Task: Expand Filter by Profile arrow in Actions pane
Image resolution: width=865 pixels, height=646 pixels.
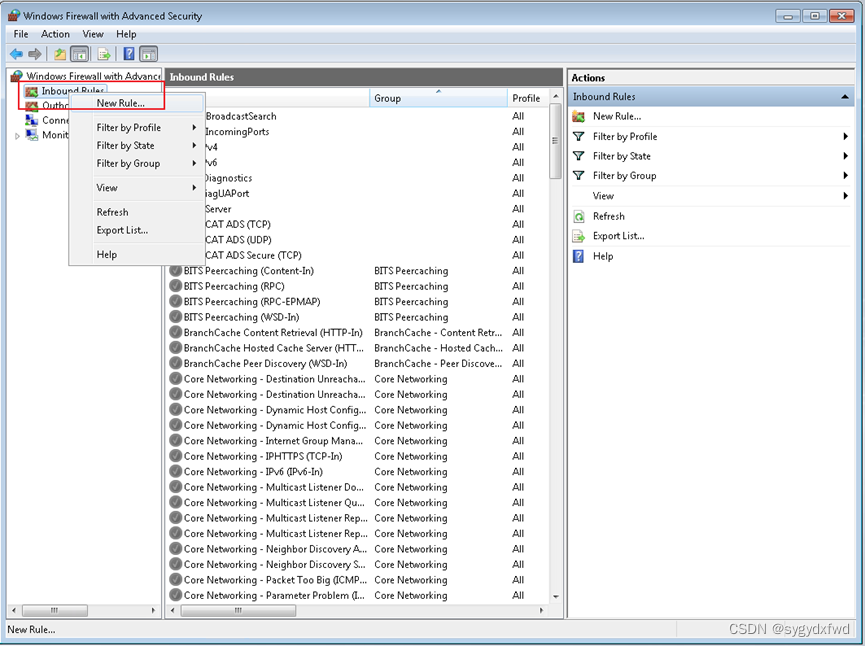Action: coord(845,136)
